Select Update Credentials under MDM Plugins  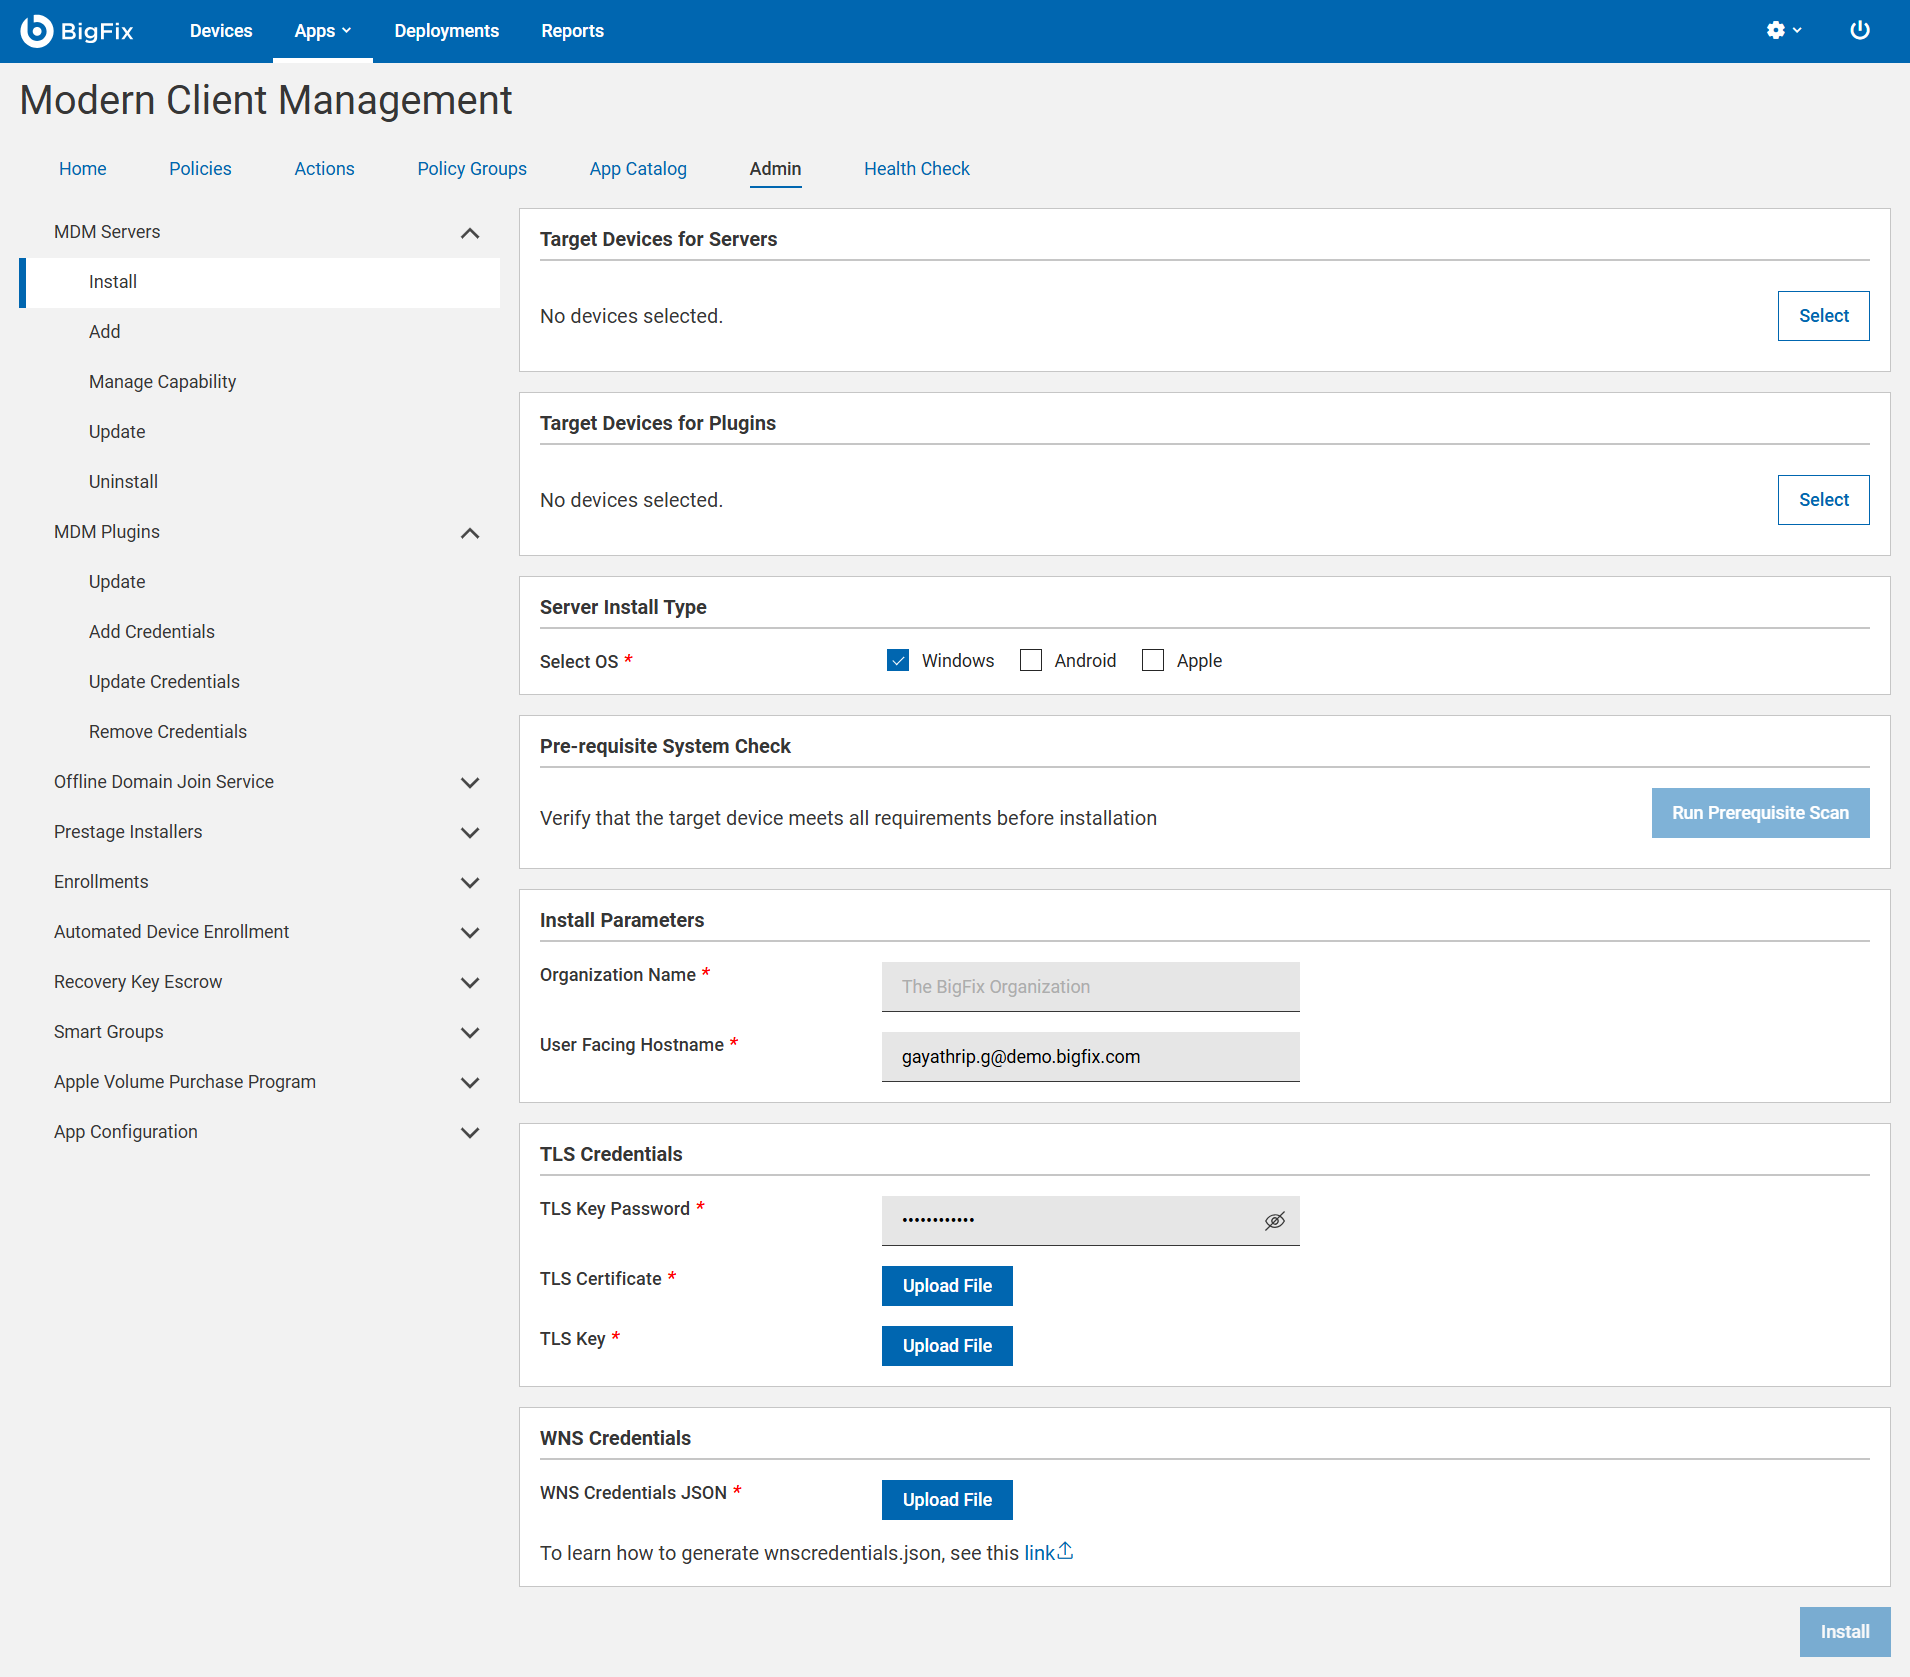tap(164, 681)
